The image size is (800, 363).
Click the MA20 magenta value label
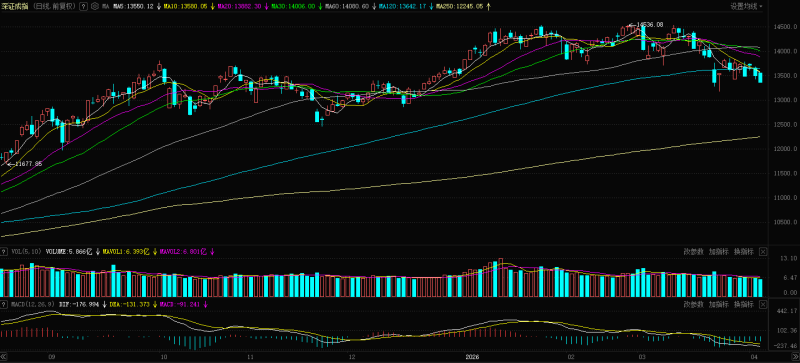point(240,7)
